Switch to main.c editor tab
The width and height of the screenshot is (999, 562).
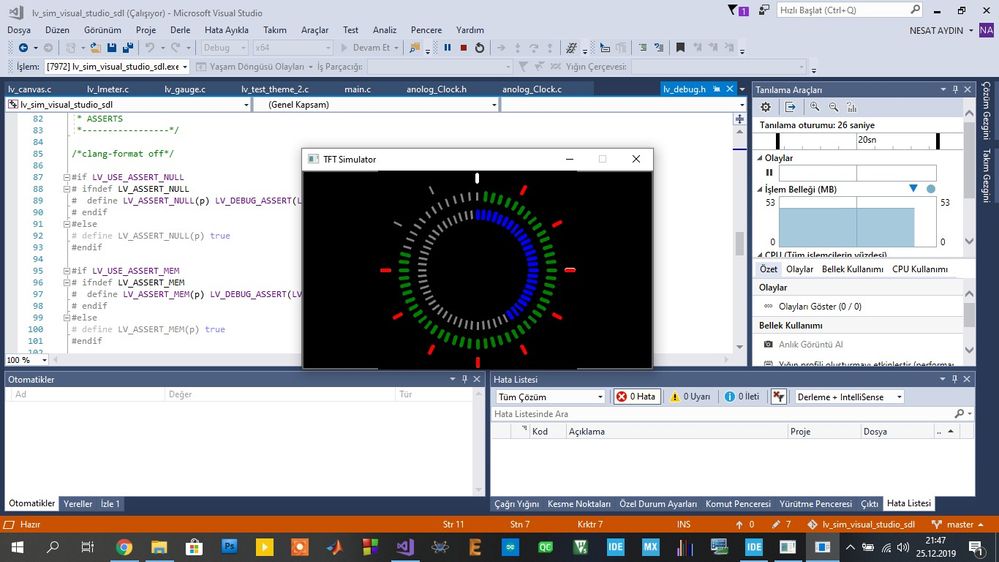pyautogui.click(x=357, y=89)
